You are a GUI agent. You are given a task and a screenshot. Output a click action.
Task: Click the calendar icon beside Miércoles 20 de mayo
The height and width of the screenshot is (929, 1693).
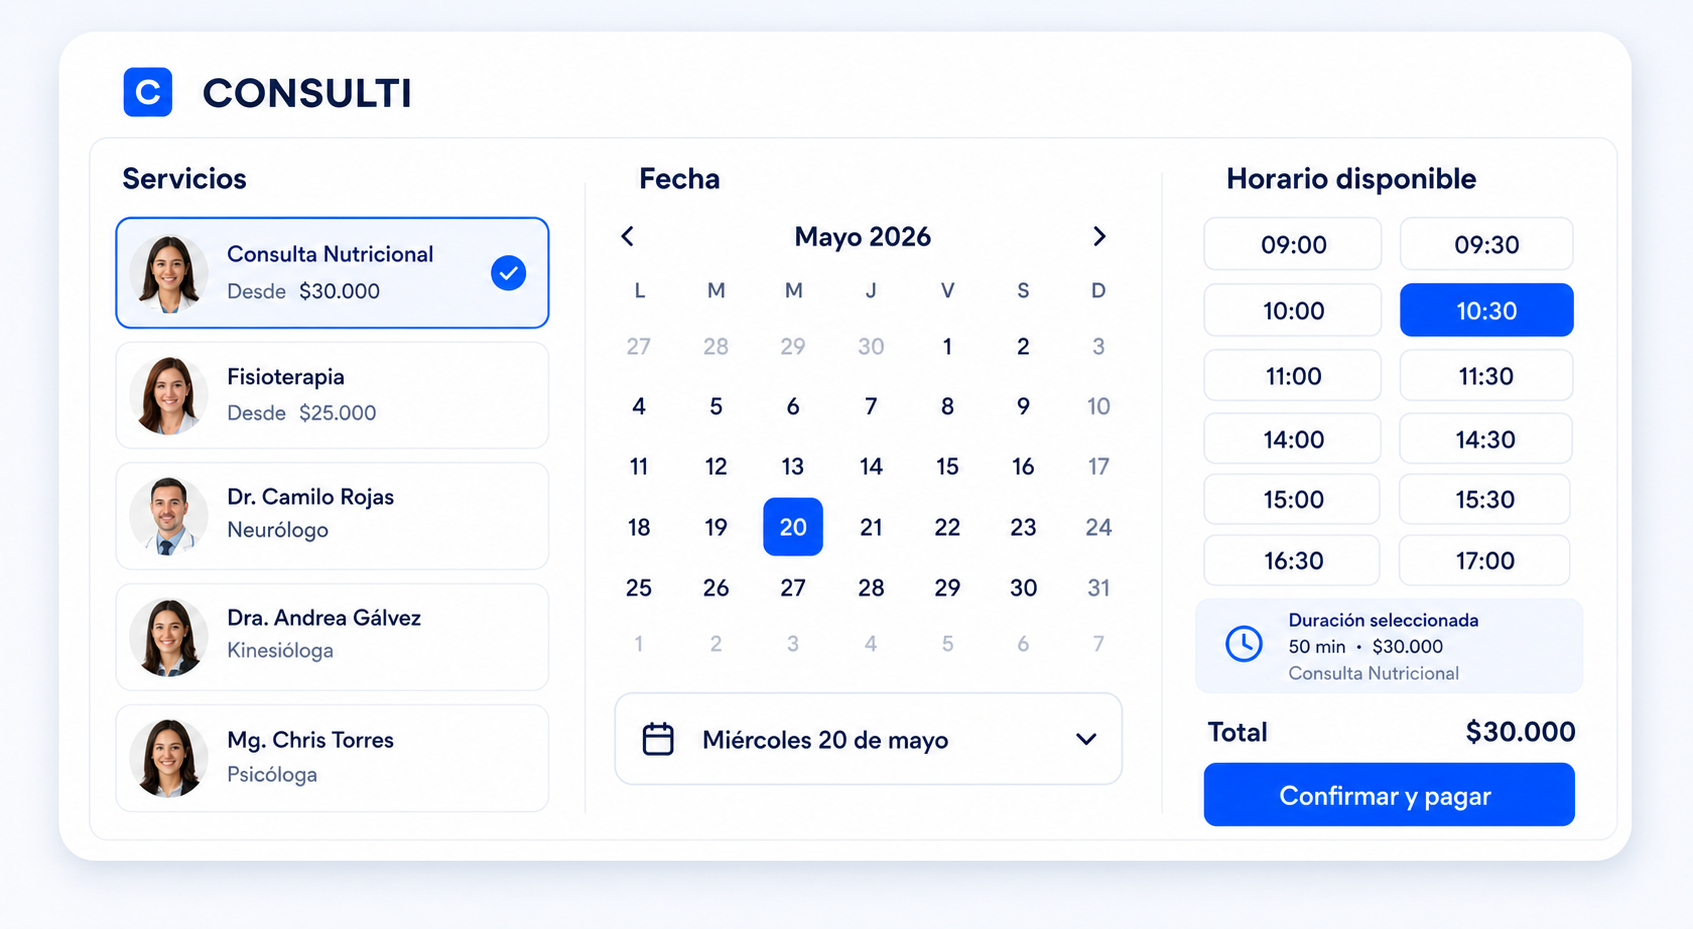[658, 739]
